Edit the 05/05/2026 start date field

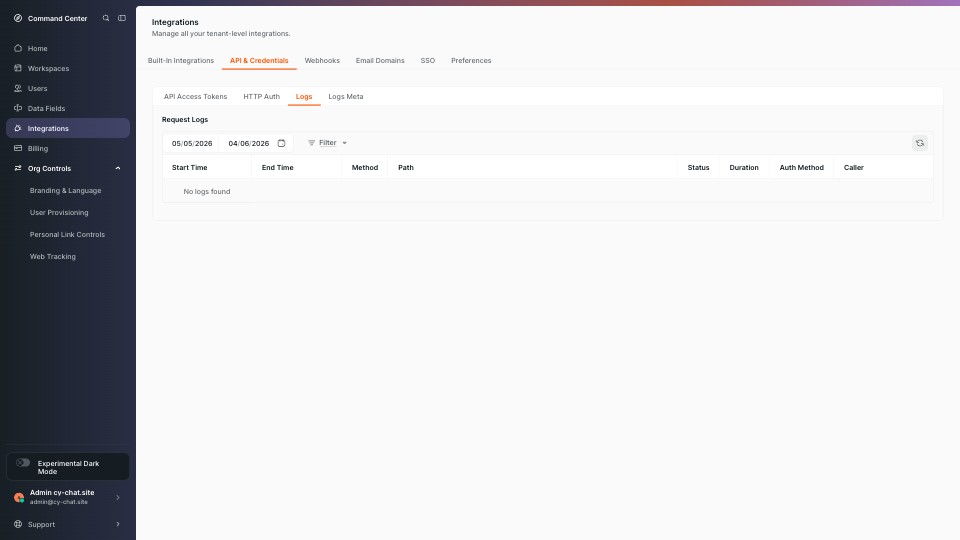click(x=192, y=143)
